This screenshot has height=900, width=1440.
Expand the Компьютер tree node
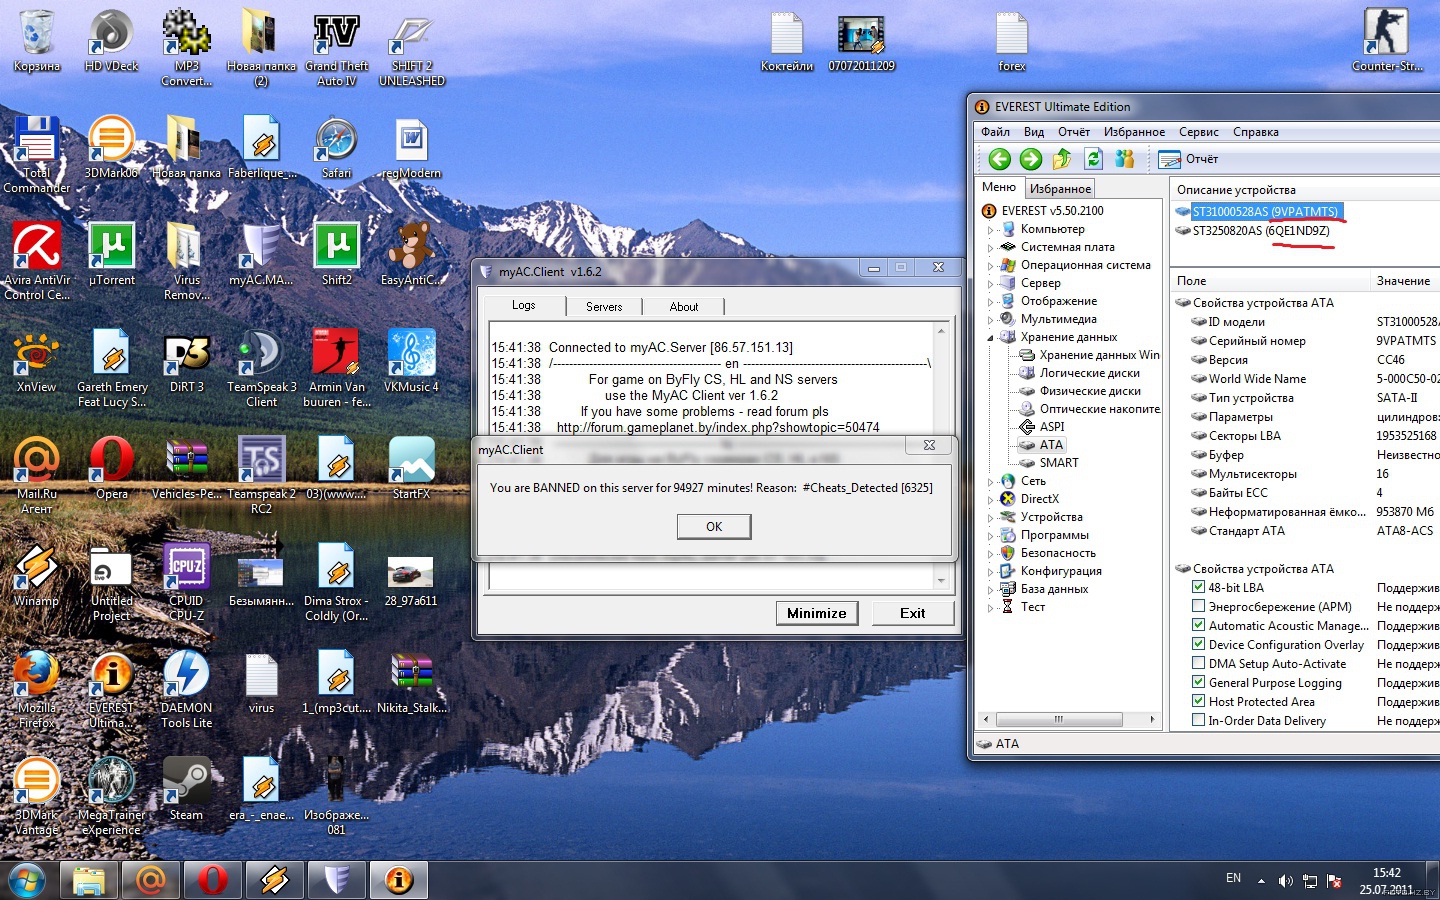(991, 230)
